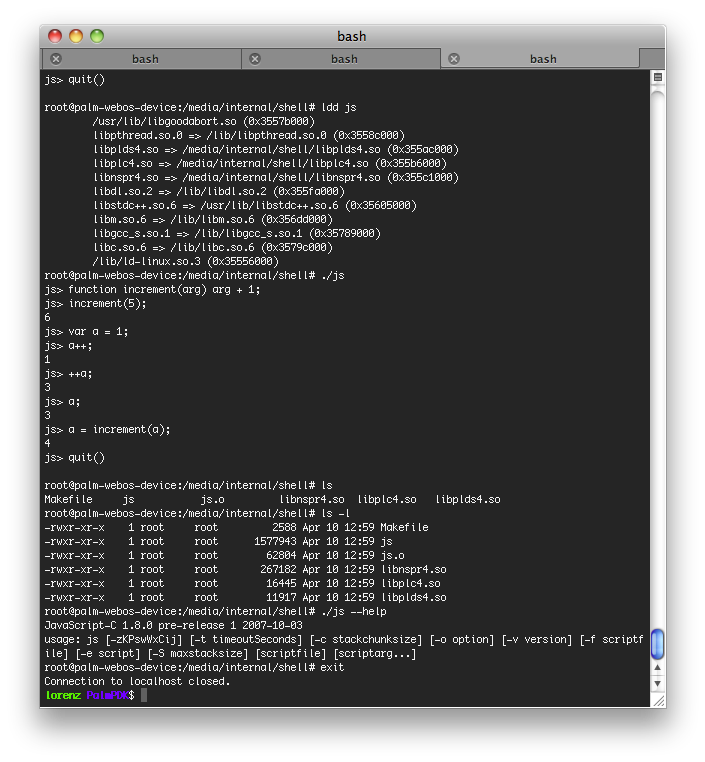Click the './js --help' command line

tap(215, 612)
